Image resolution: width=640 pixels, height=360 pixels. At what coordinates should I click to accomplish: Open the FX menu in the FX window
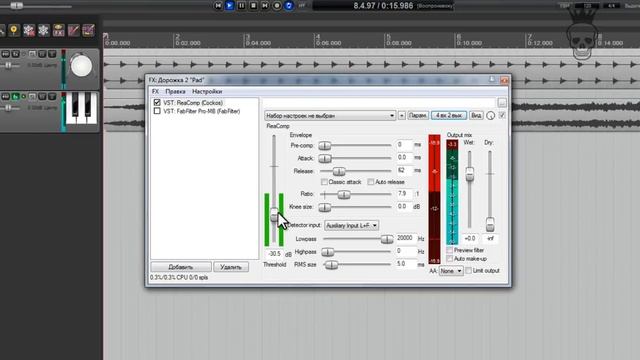tap(156, 91)
